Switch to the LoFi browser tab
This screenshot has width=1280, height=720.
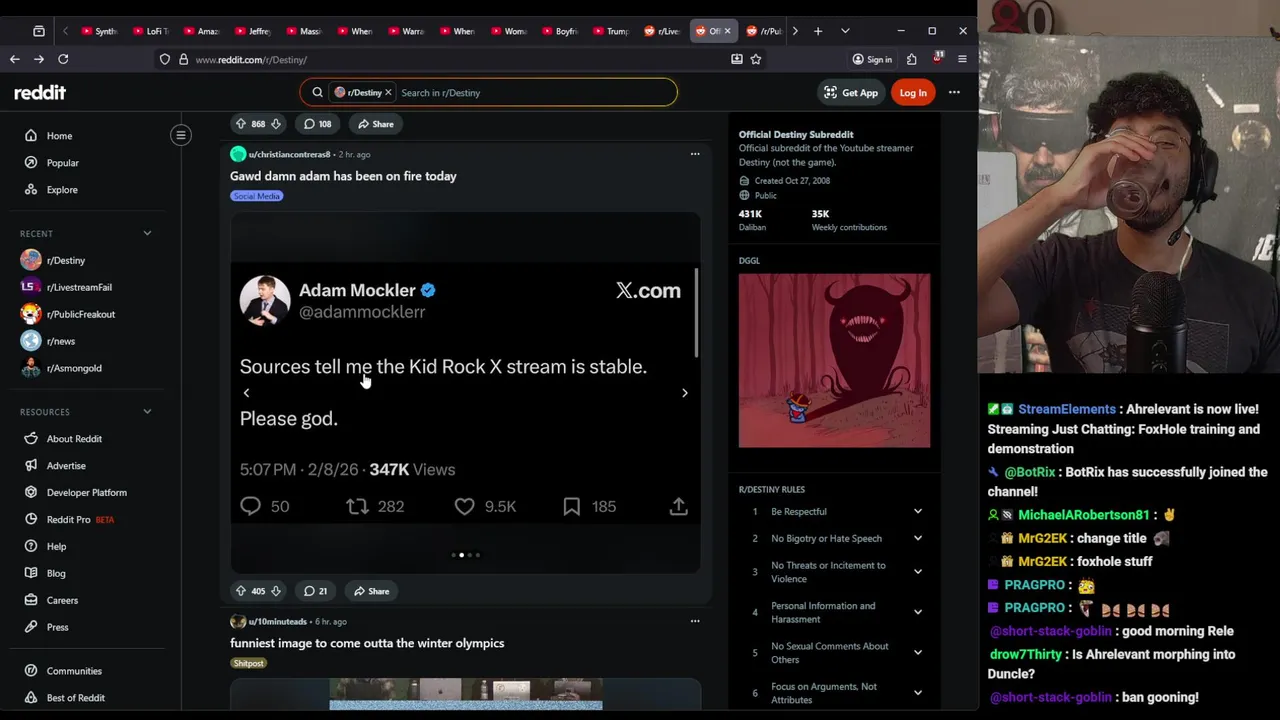pyautogui.click(x=150, y=31)
